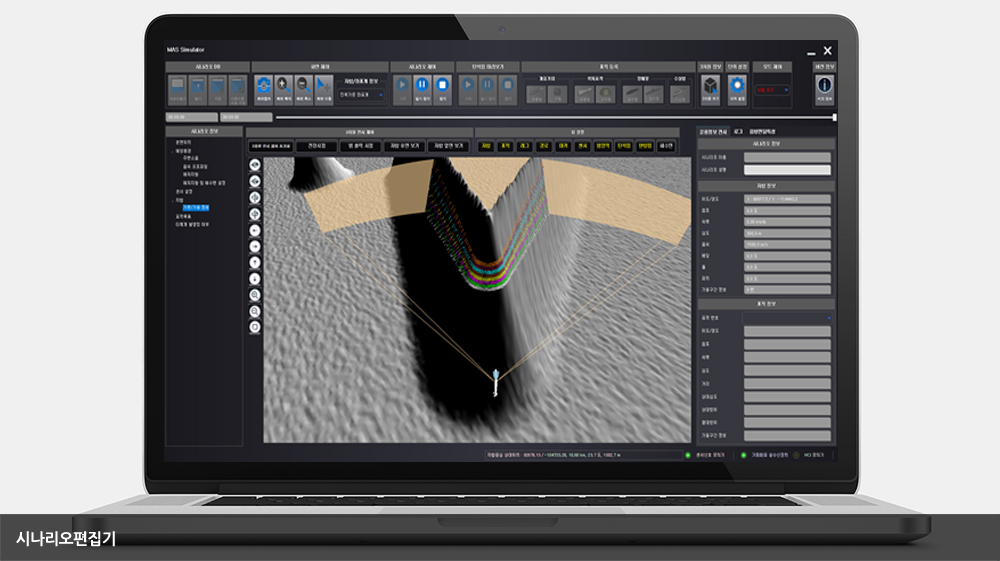This screenshot has width=1000, height=561.
Task: Click the greyed-out stop button in the second playback group
Action: pyautogui.click(x=508, y=88)
